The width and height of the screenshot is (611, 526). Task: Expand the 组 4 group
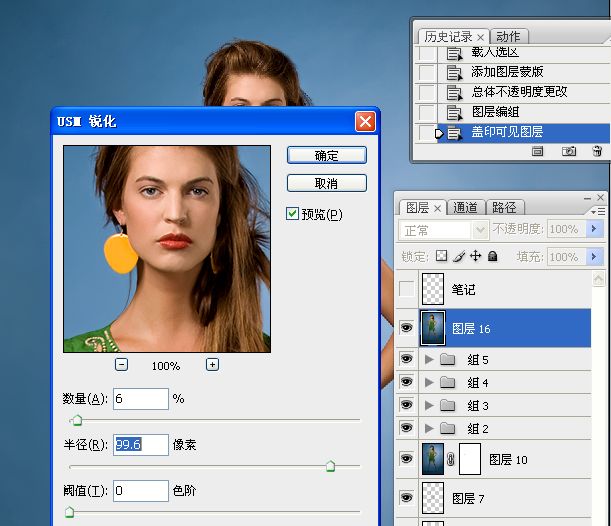[429, 382]
